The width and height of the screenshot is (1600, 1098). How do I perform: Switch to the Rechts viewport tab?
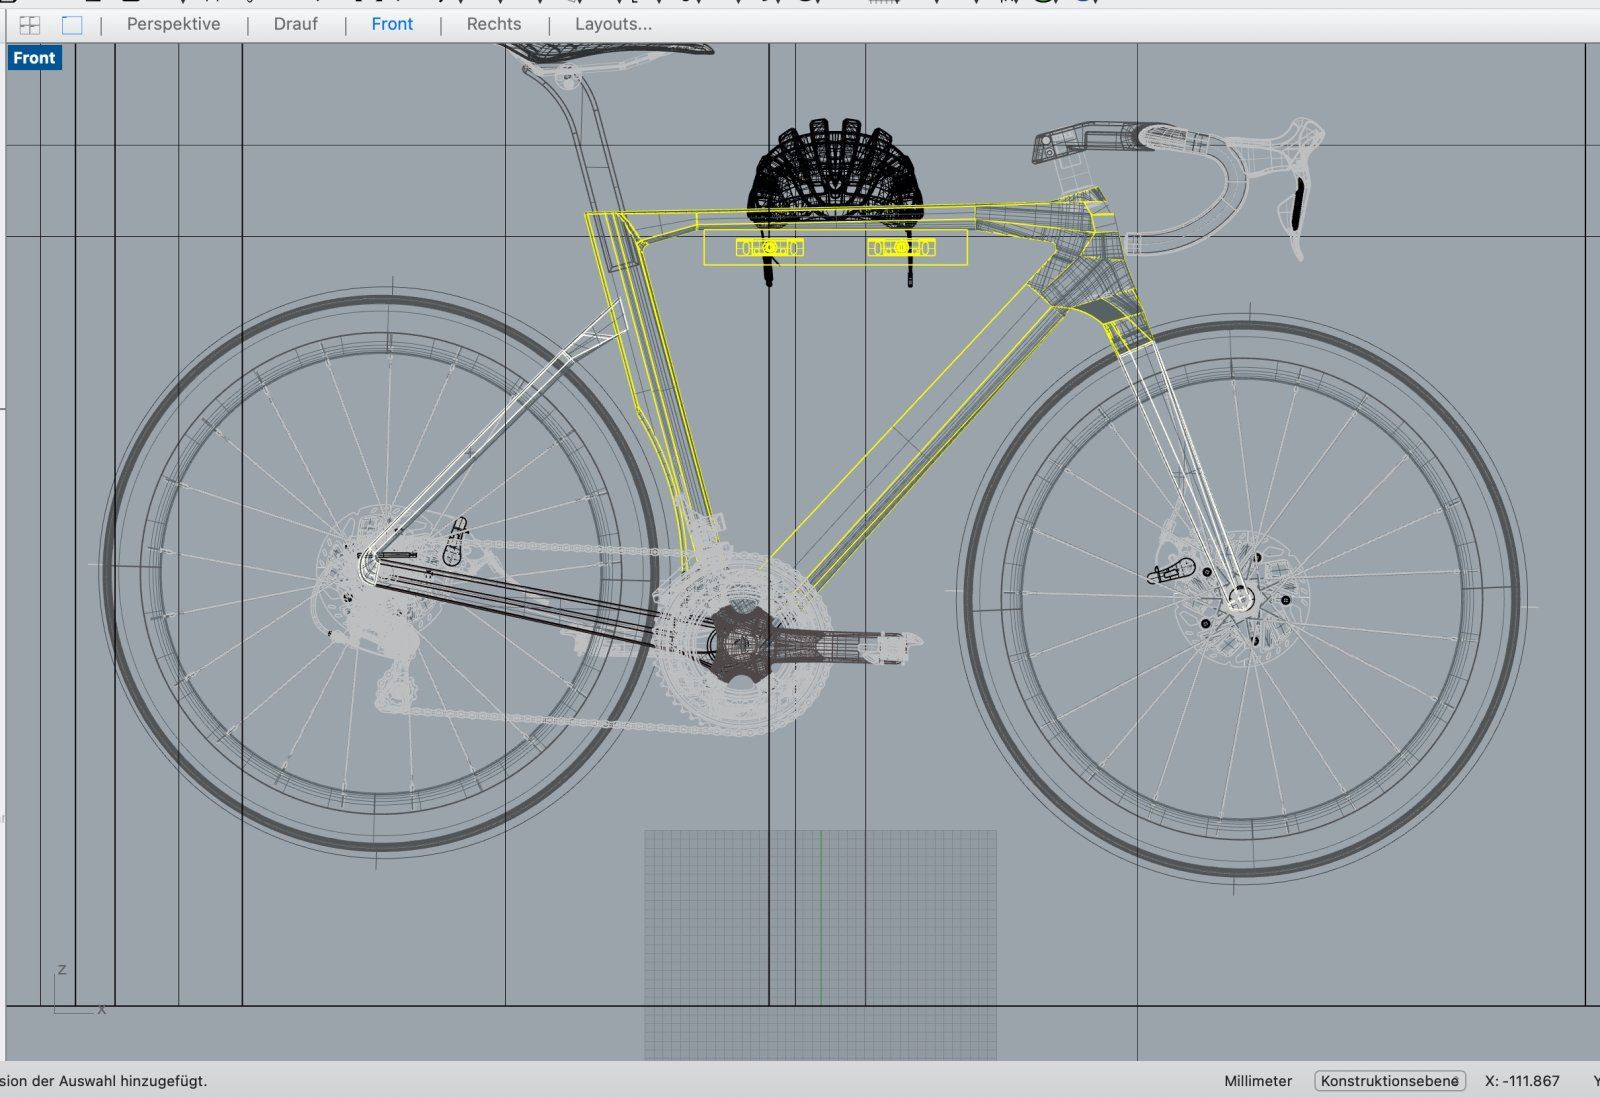click(493, 24)
